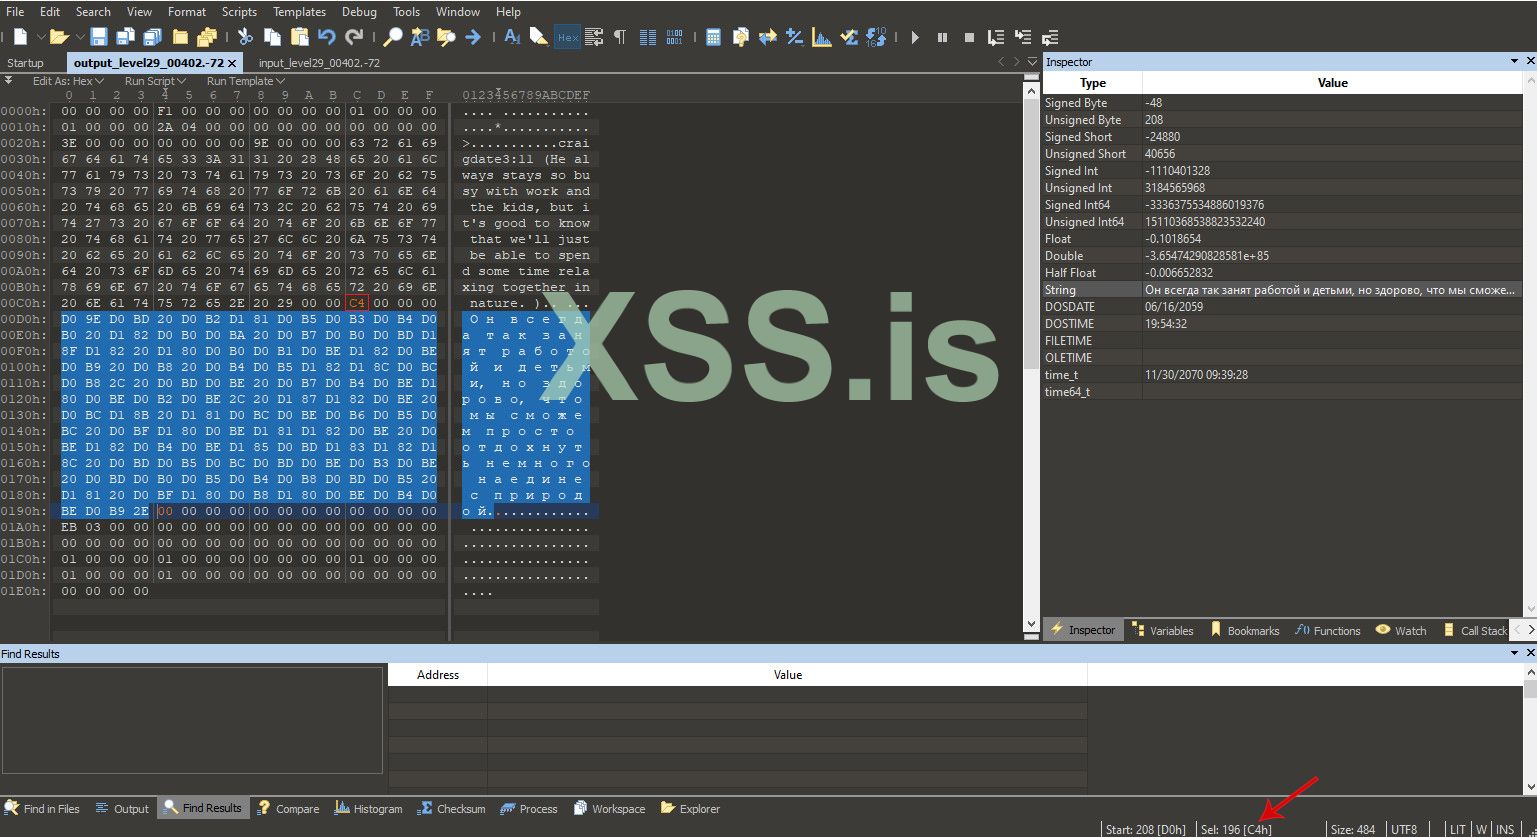Open the Run Script dropdown

pyautogui.click(x=155, y=81)
